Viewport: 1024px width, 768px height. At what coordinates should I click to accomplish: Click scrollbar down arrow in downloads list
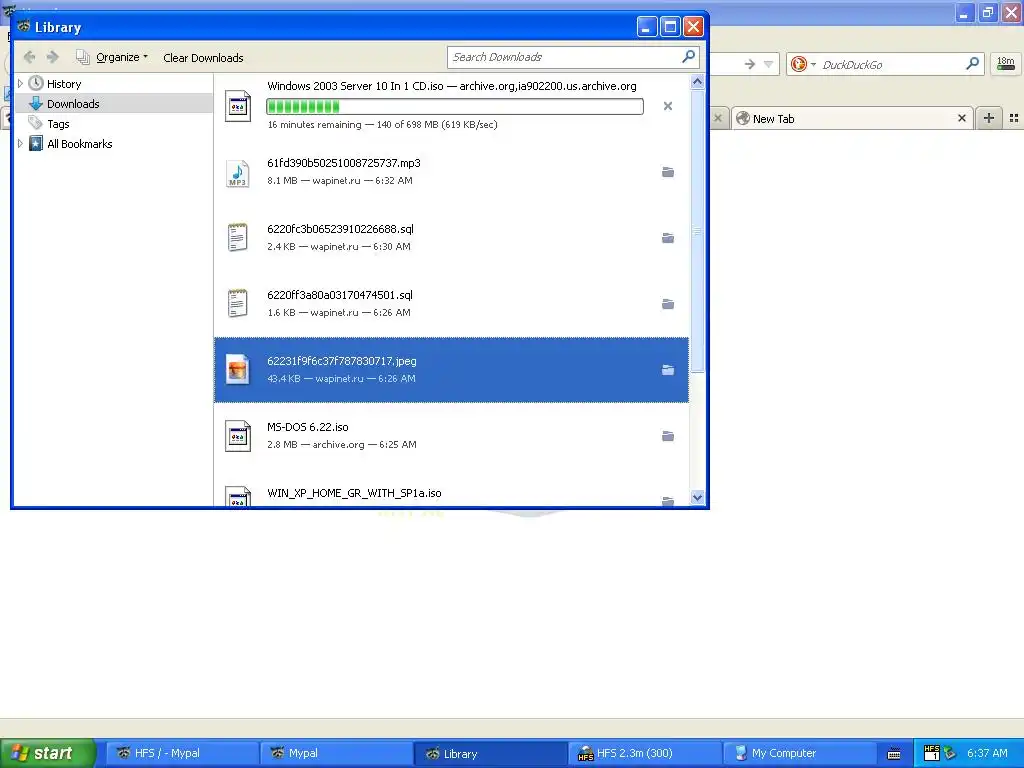pyautogui.click(x=697, y=497)
